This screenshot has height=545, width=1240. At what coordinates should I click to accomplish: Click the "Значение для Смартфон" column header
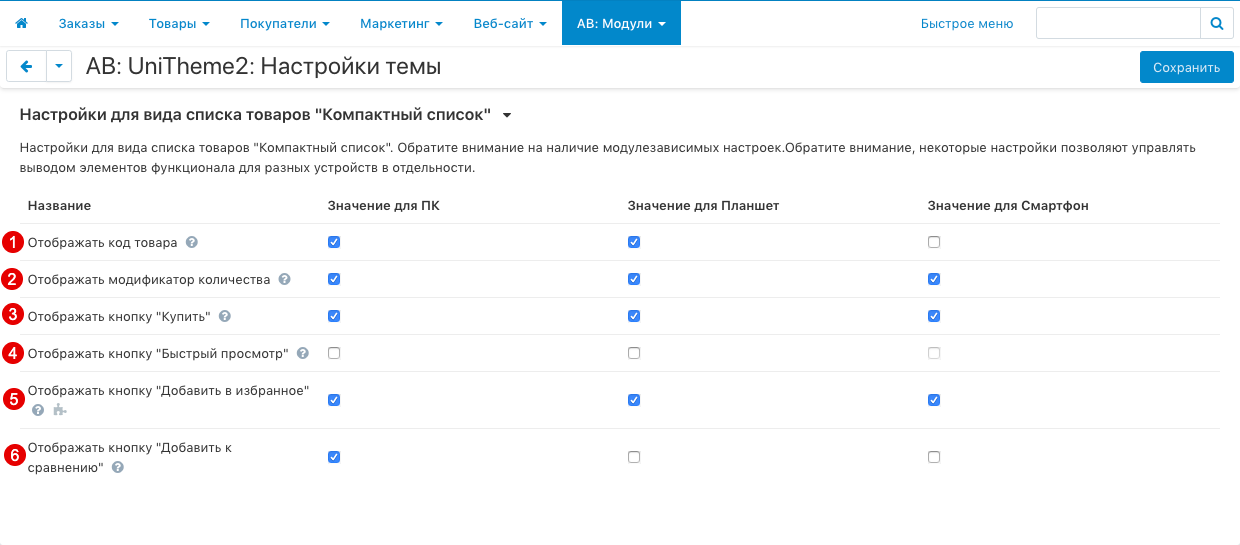point(1008,205)
